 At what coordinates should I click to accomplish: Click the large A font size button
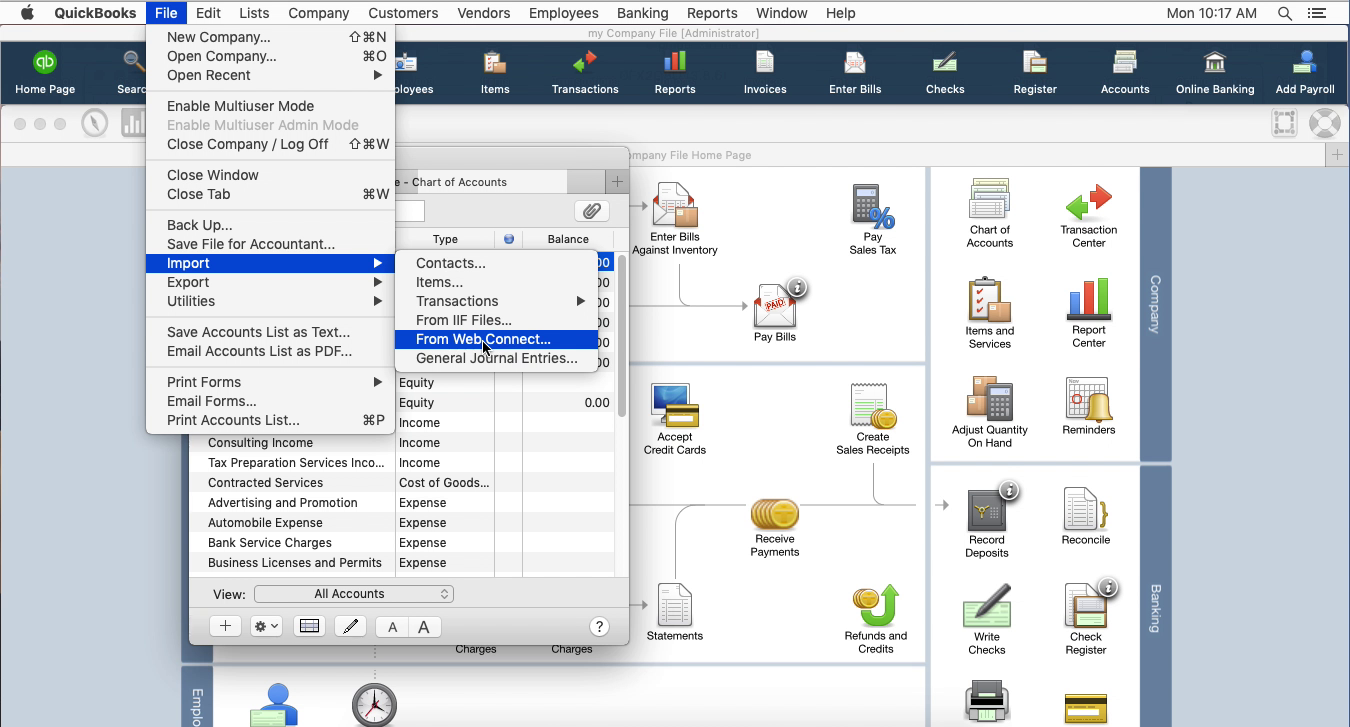tap(424, 627)
